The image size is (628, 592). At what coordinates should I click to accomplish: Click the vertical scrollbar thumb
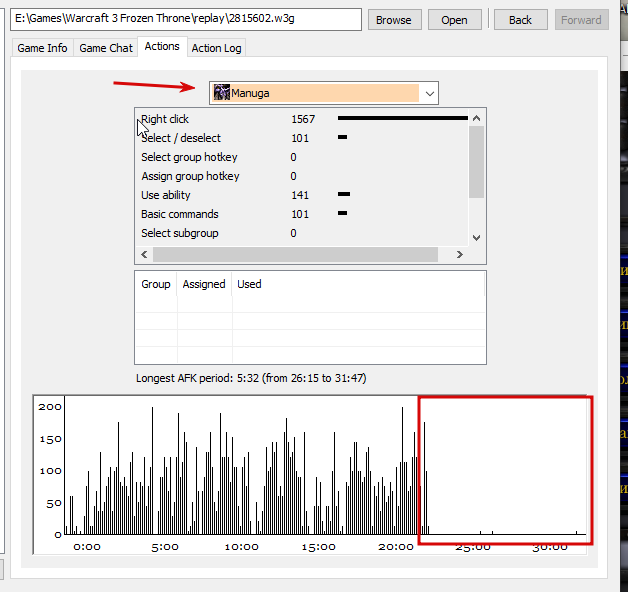click(476, 162)
